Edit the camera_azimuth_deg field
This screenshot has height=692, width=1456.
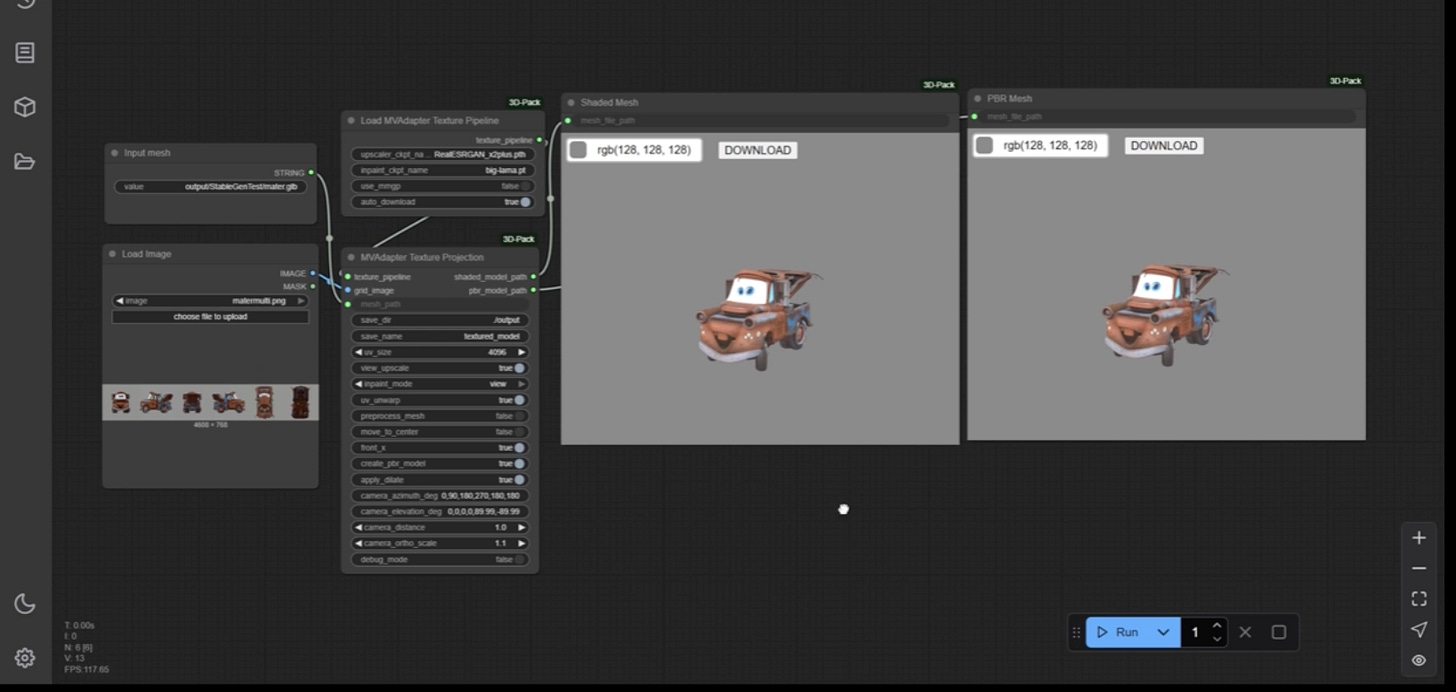(440, 496)
